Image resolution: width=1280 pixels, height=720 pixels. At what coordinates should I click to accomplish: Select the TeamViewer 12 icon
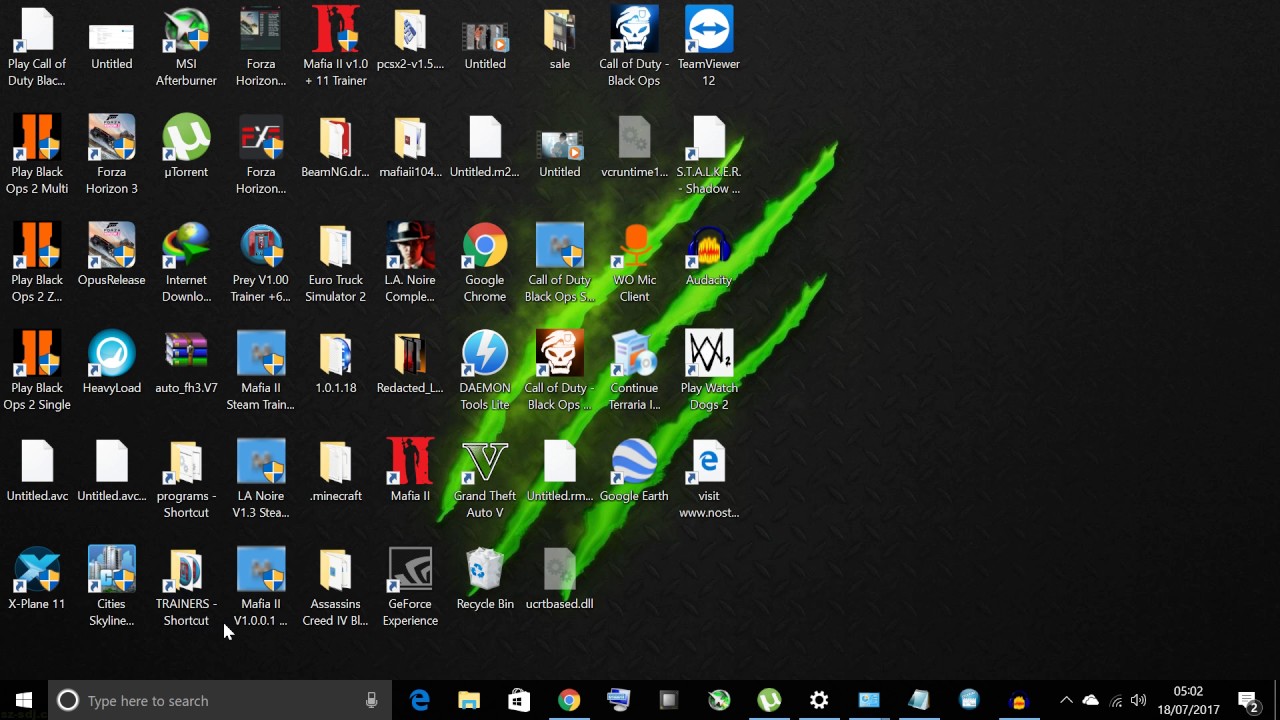[709, 46]
